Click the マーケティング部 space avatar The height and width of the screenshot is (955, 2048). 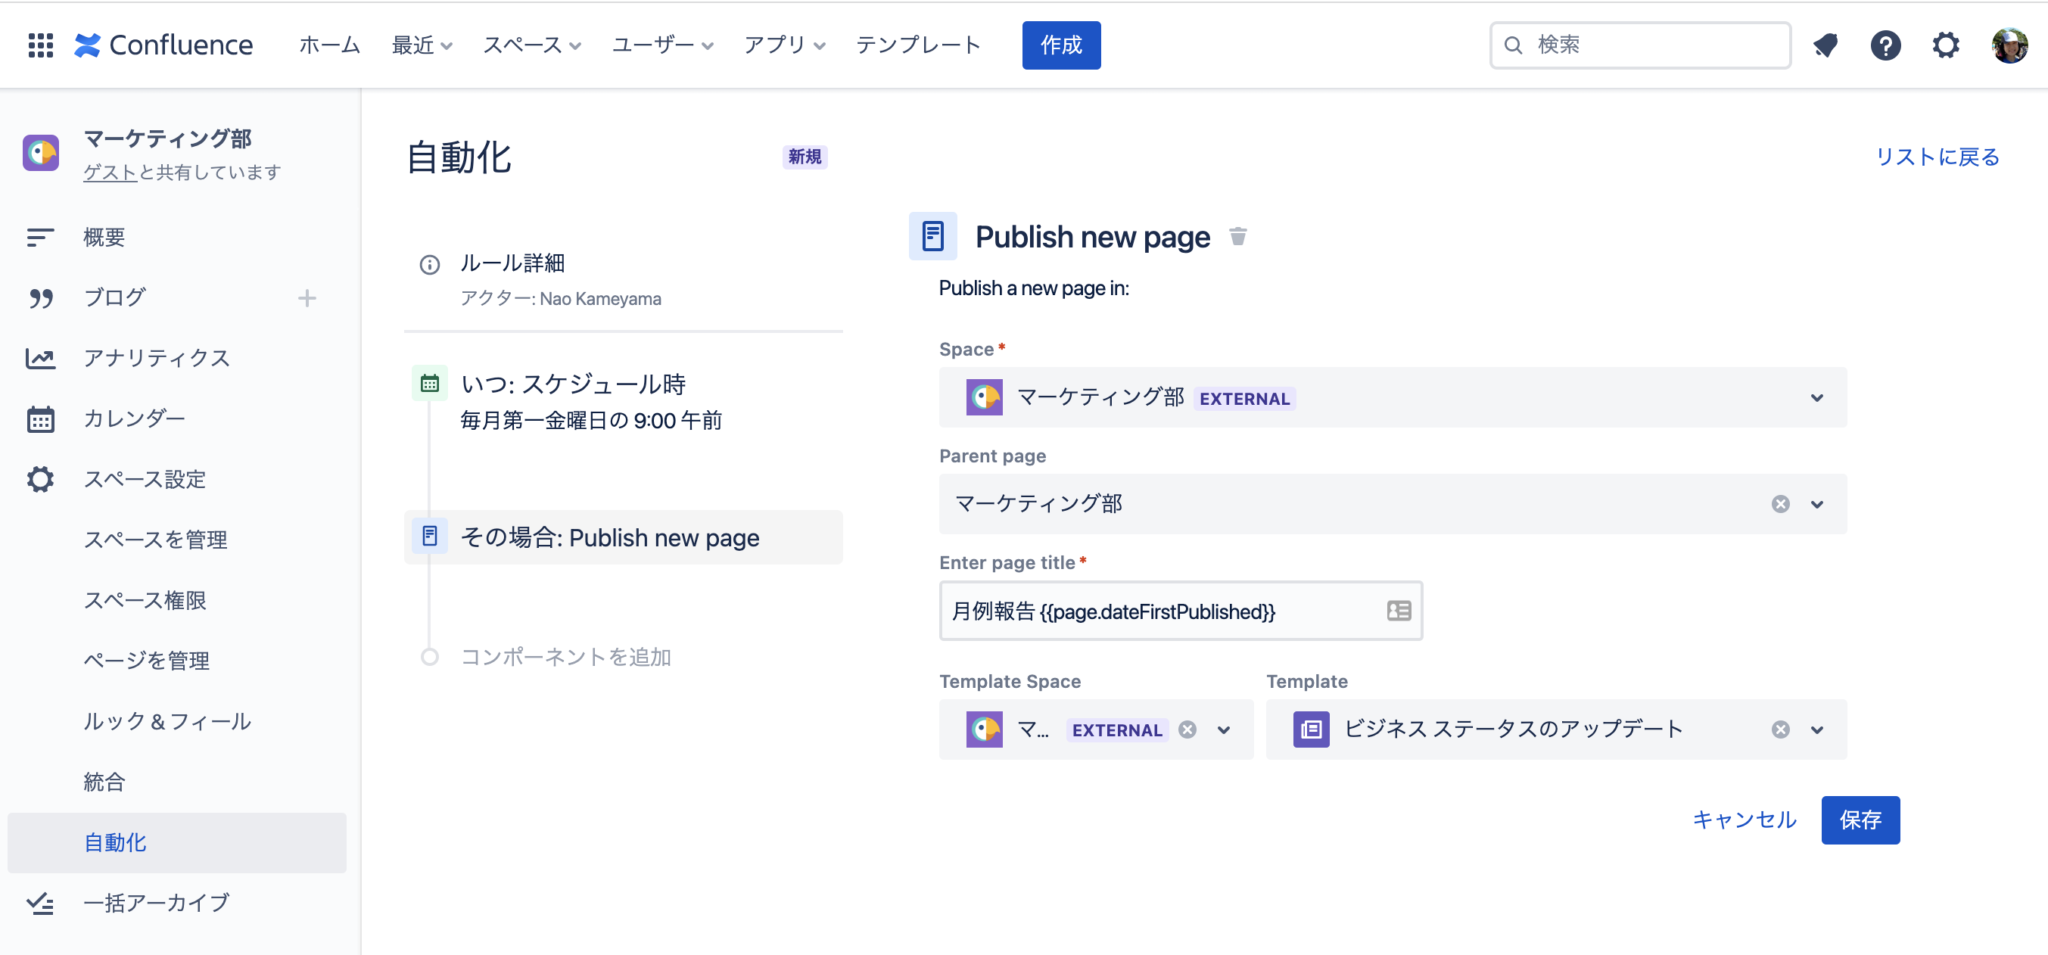[40, 153]
